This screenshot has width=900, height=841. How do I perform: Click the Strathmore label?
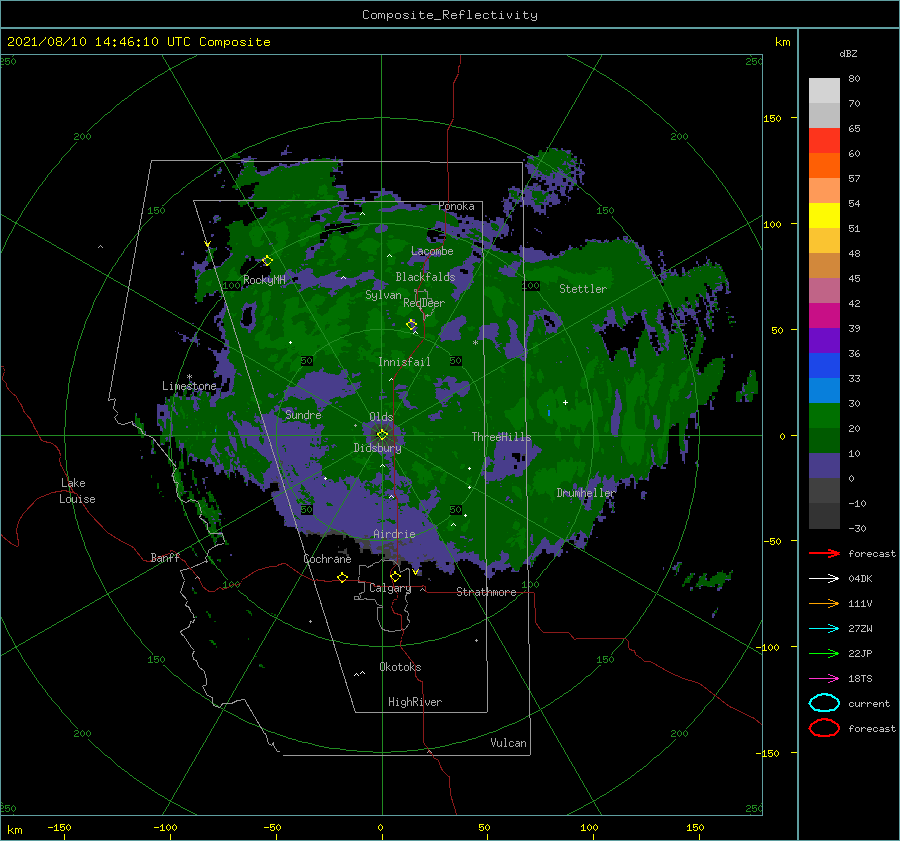coord(486,592)
